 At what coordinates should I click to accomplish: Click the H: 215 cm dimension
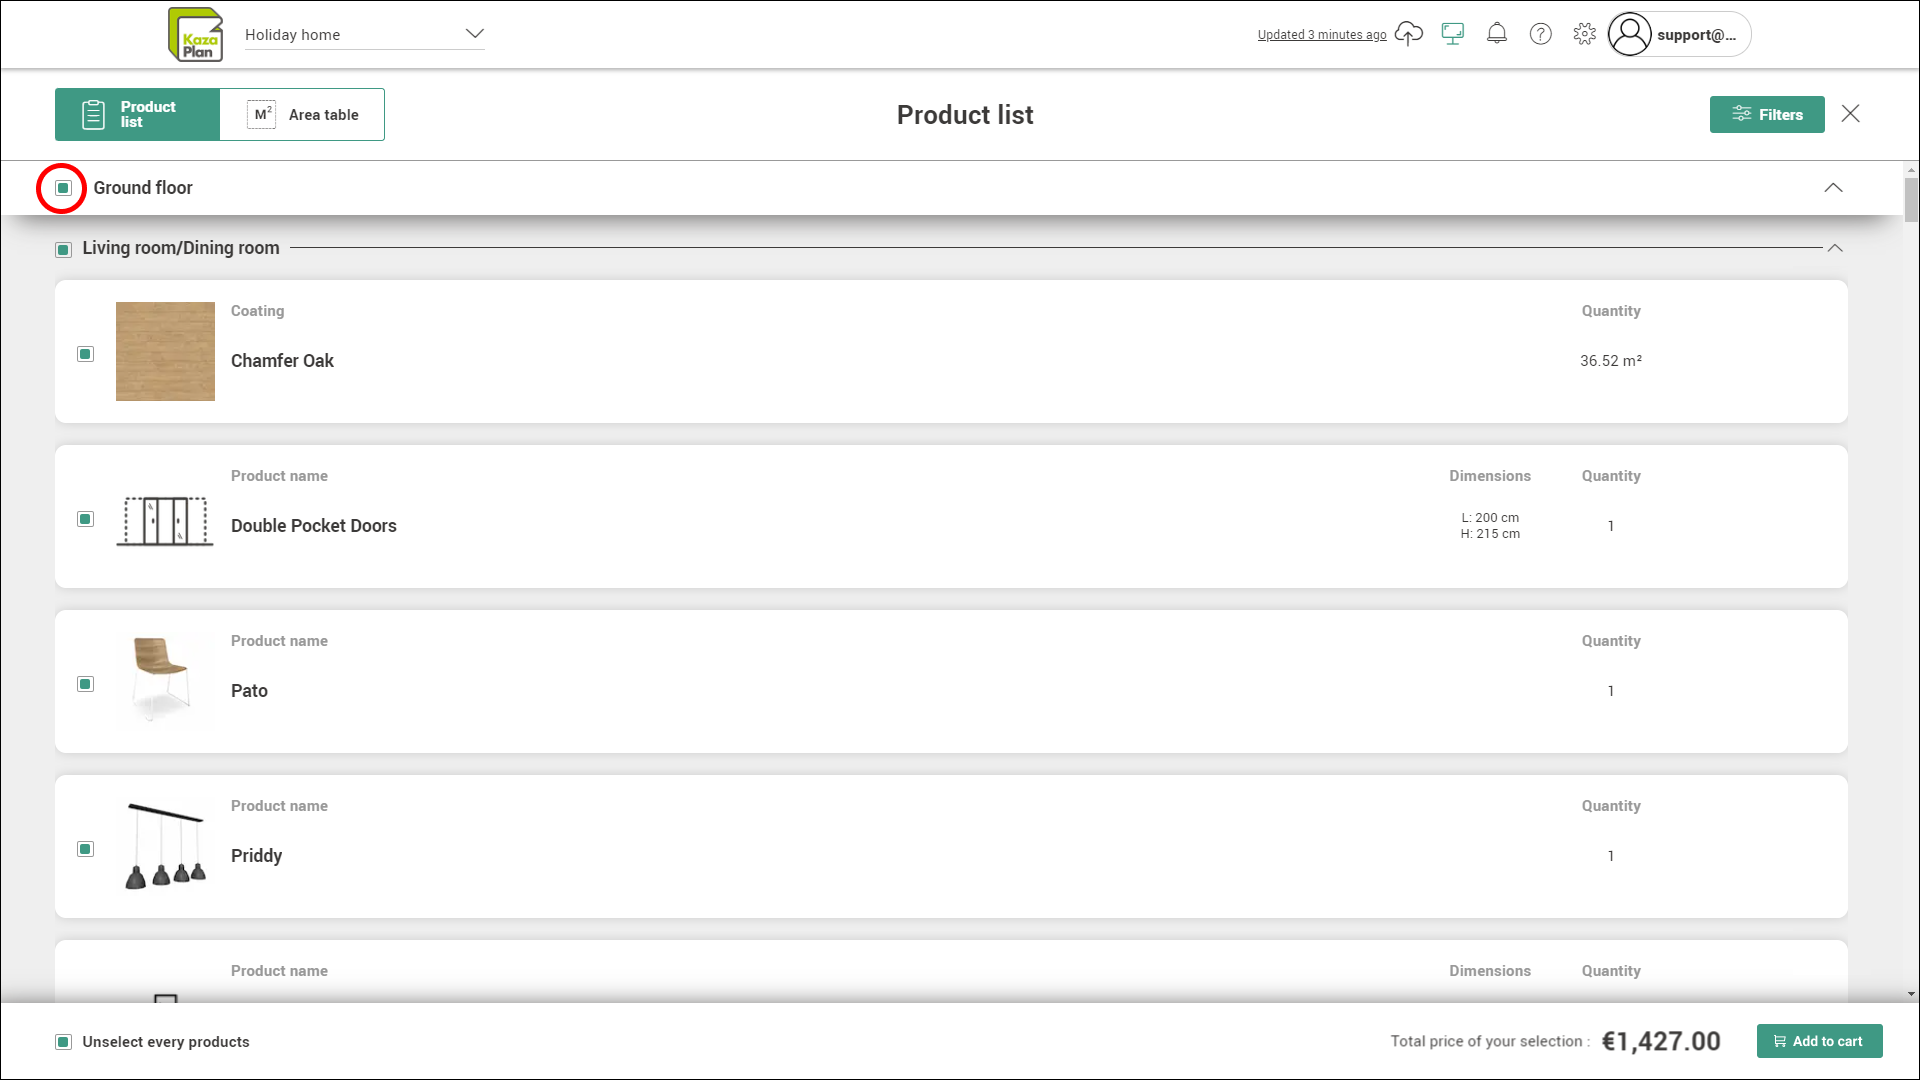point(1490,534)
